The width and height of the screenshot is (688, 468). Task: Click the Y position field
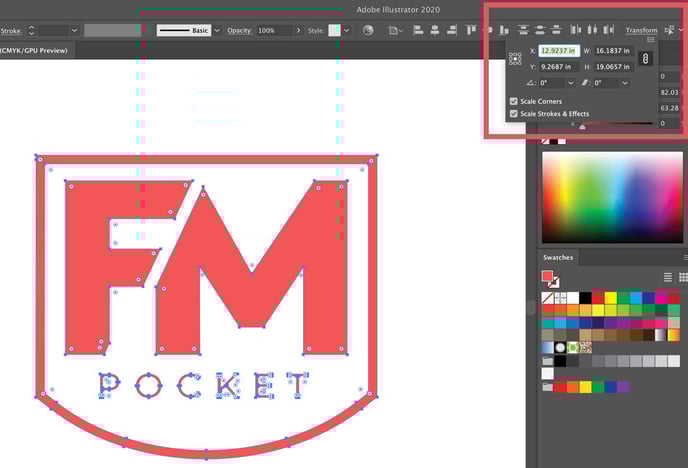click(559, 67)
